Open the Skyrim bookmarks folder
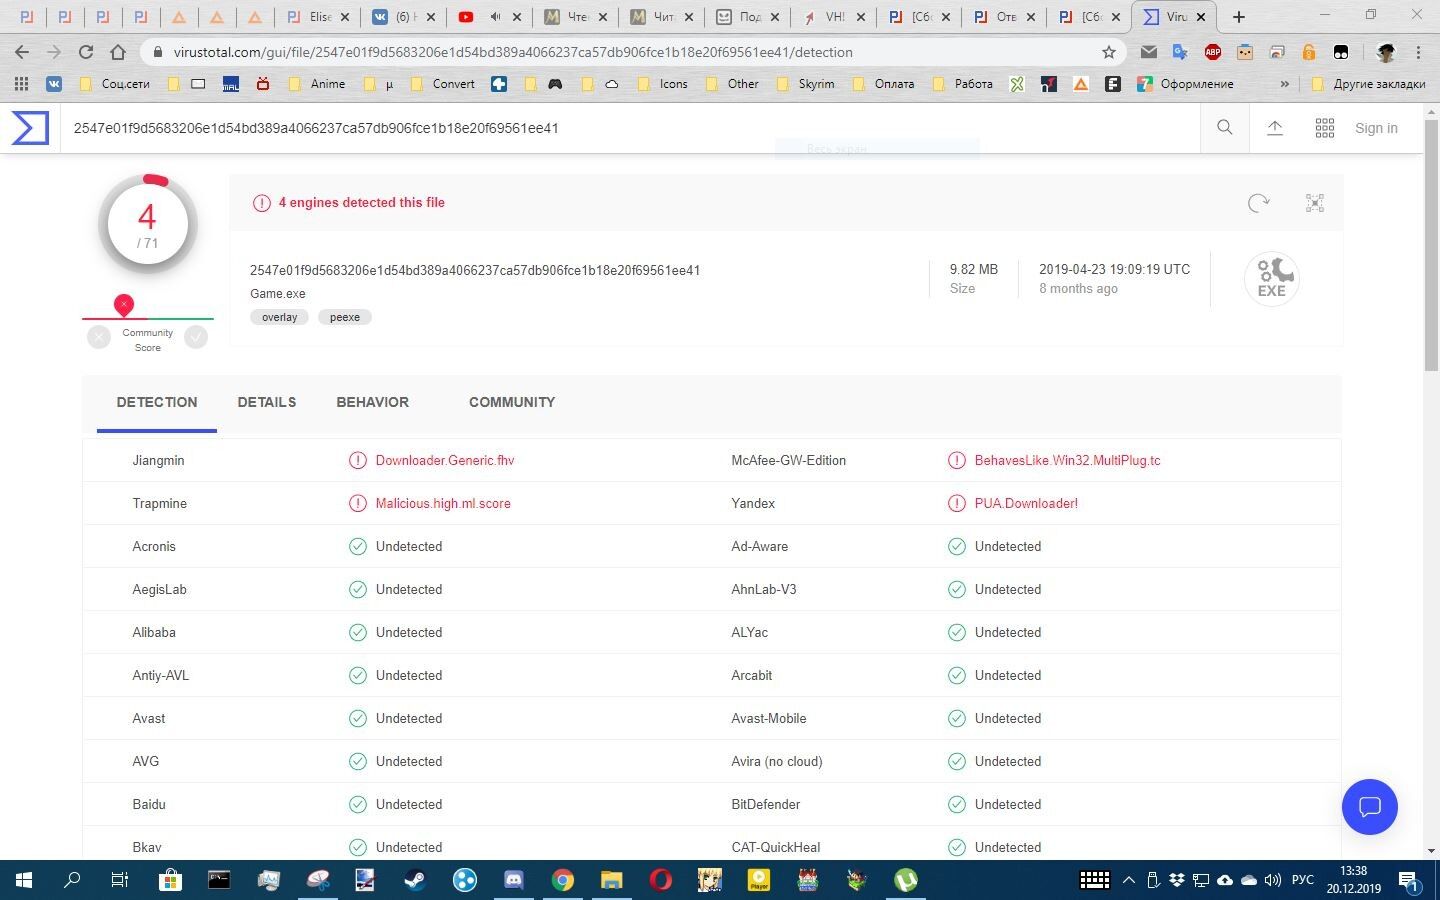The width and height of the screenshot is (1440, 900). click(806, 84)
